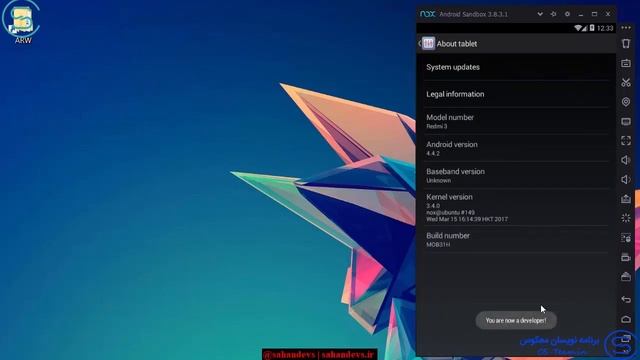Viewport: 640px width, 360px height.
Task: Go to Android home via sidebar home icon
Action: click(x=626, y=319)
